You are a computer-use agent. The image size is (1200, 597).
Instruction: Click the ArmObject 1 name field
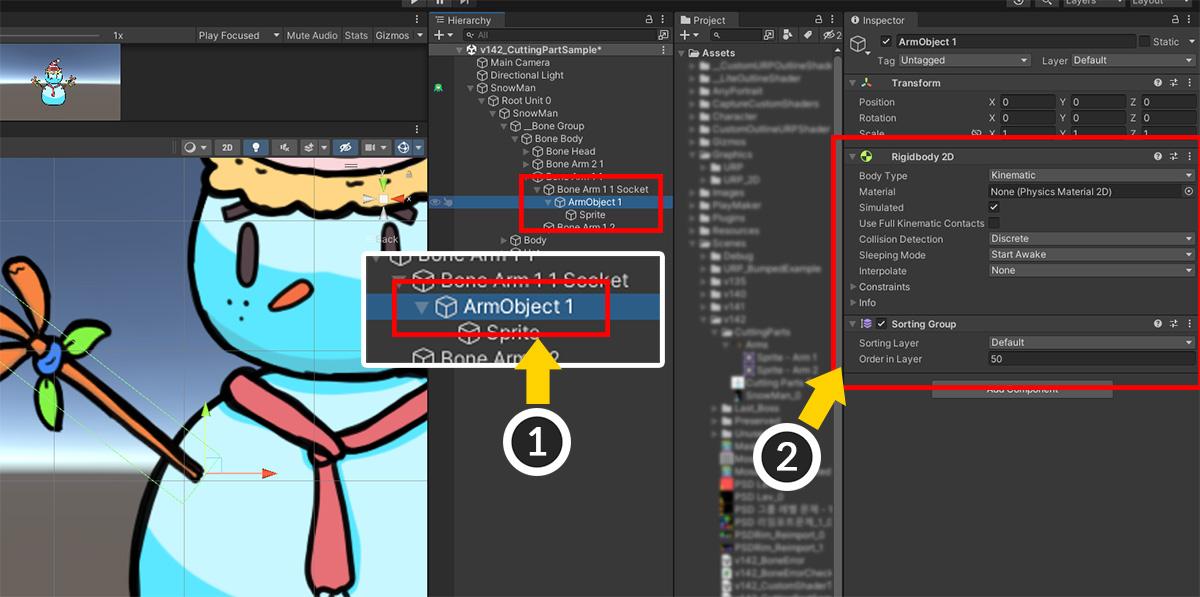(x=1015, y=42)
